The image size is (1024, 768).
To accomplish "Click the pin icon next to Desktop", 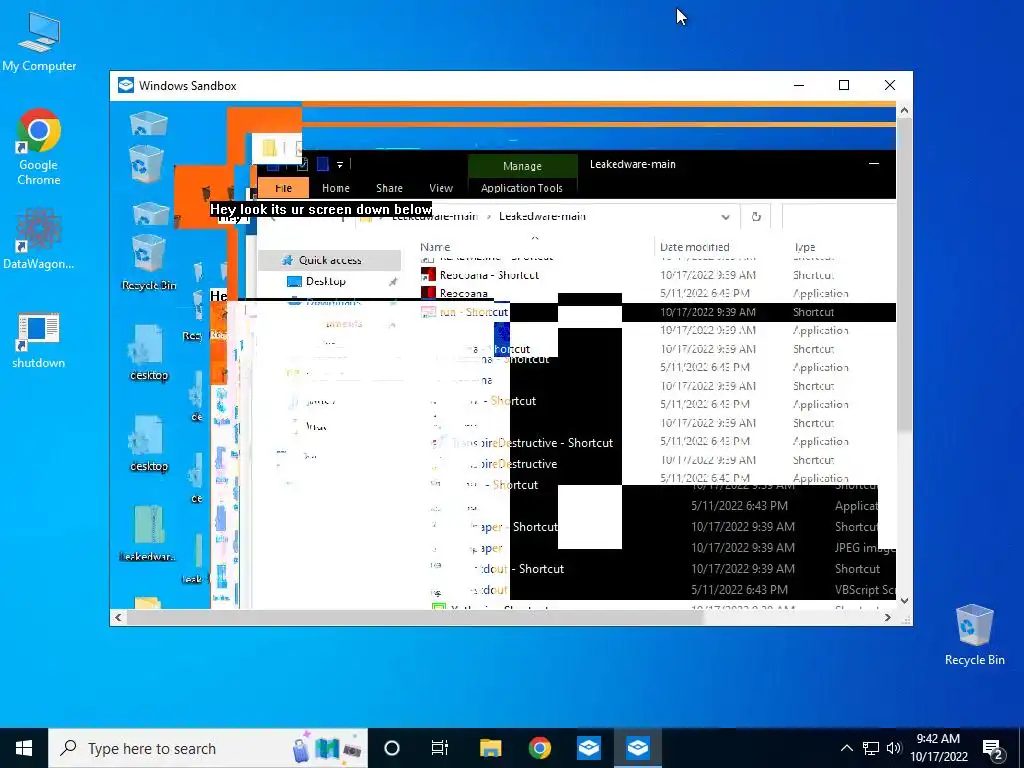I will 392,281.
